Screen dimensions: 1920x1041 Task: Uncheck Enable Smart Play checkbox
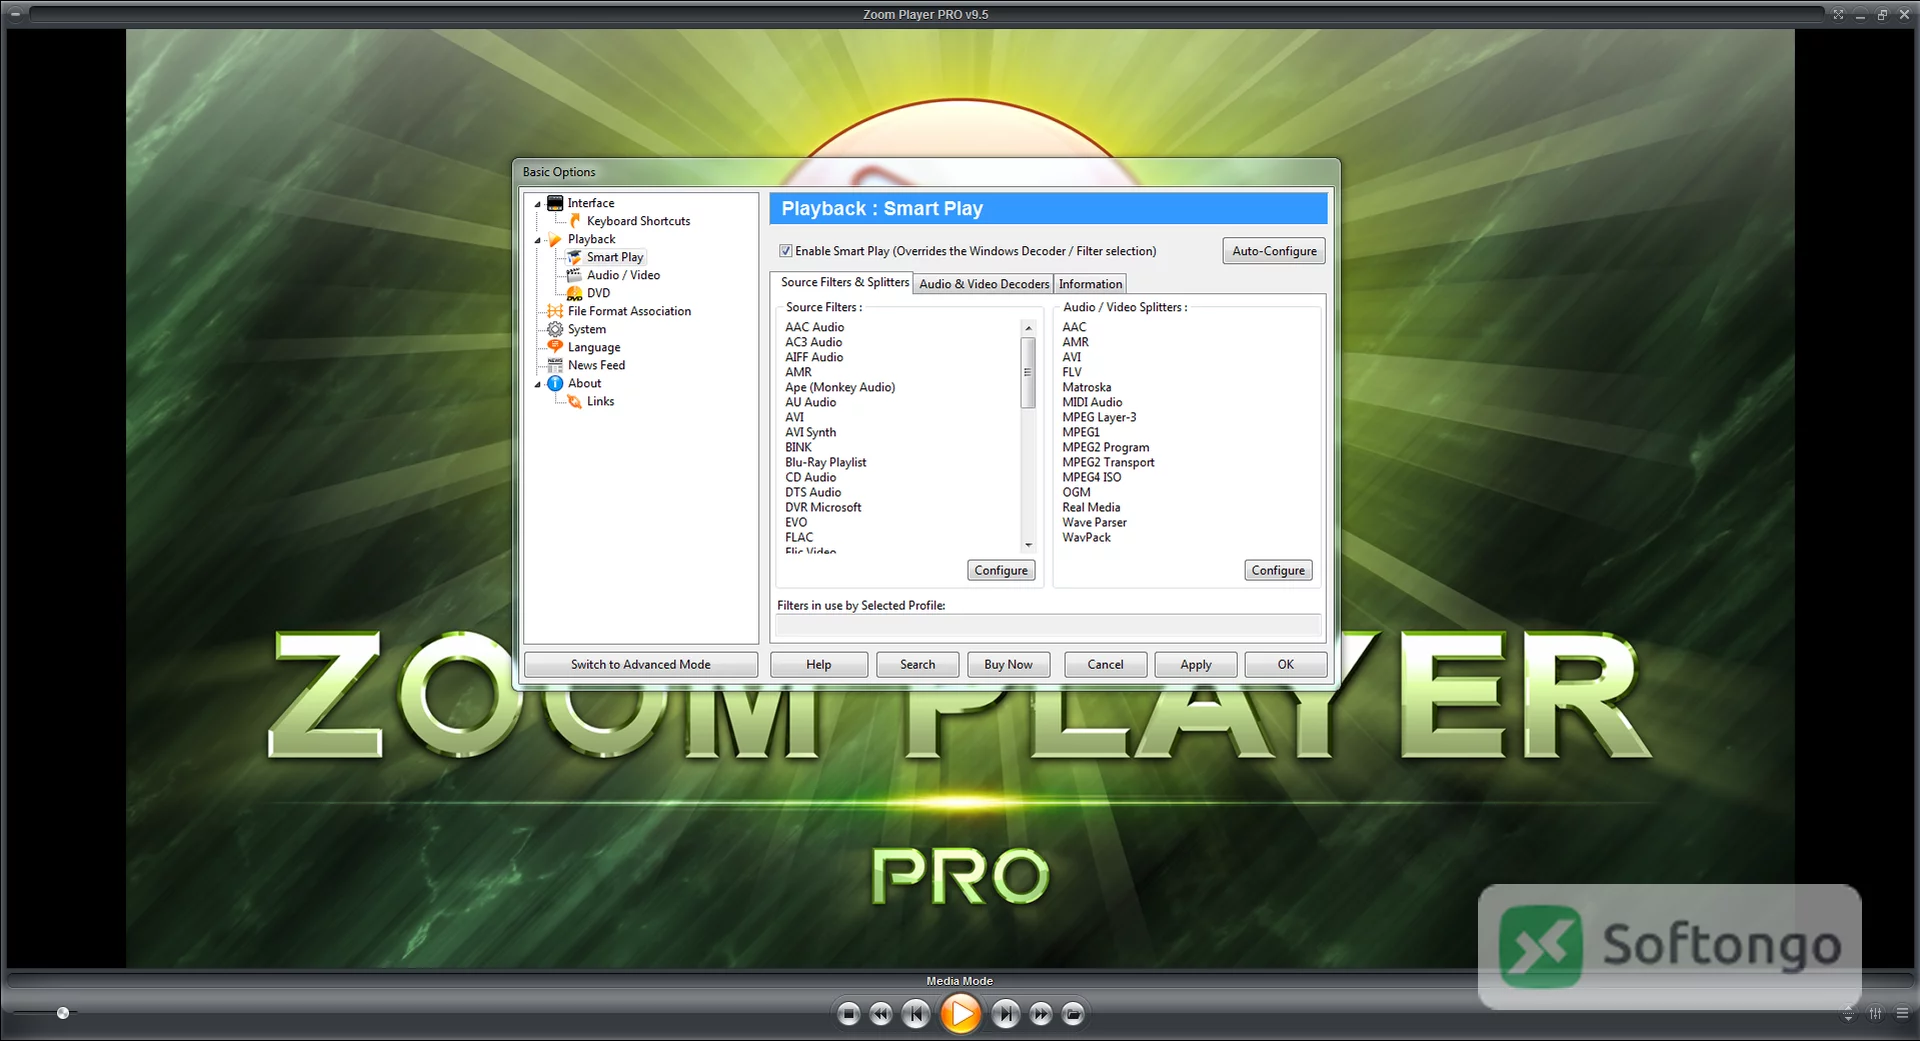(x=786, y=251)
